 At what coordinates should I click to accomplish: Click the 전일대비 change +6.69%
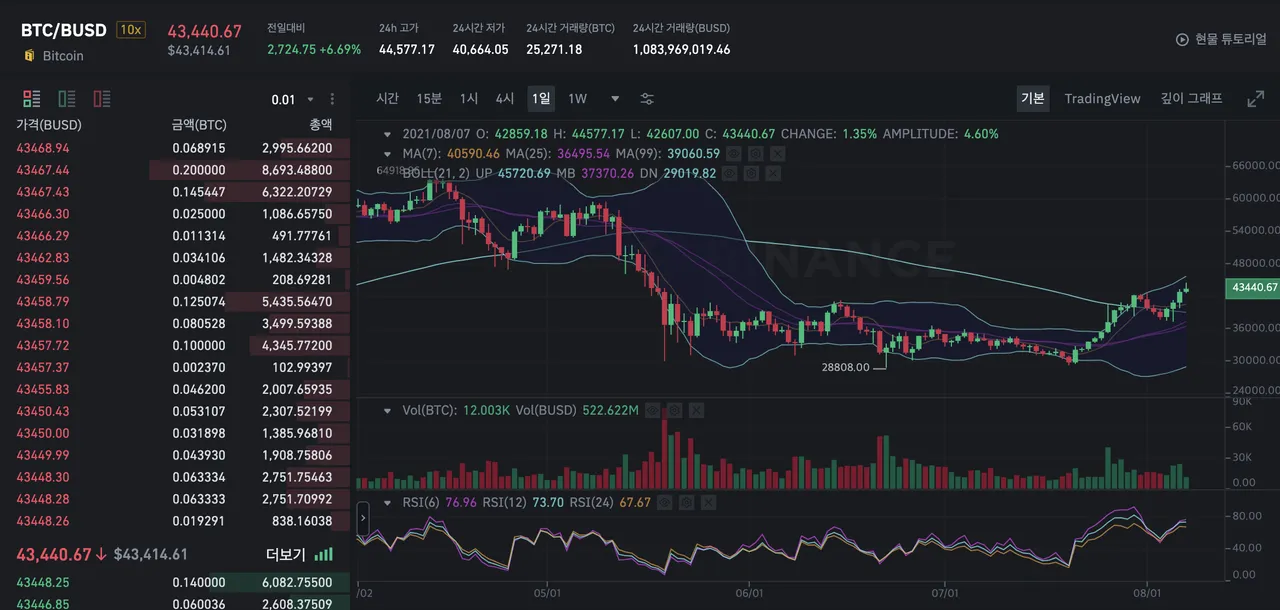341,49
